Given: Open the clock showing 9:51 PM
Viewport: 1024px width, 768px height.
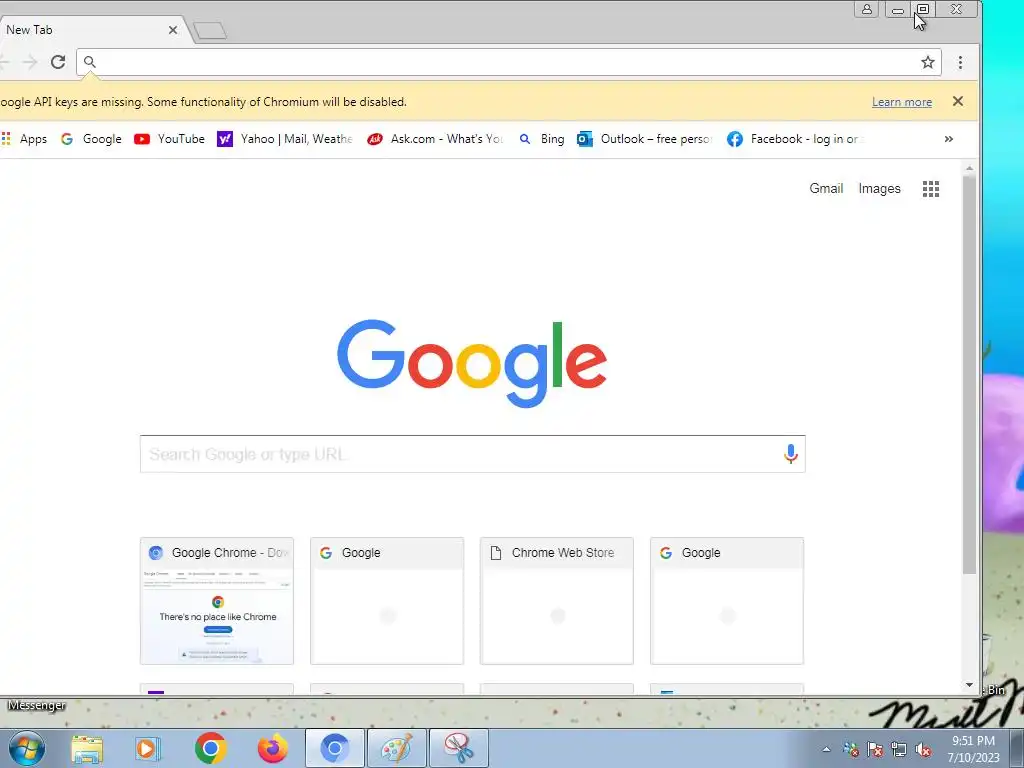Looking at the screenshot, I should click(973, 749).
